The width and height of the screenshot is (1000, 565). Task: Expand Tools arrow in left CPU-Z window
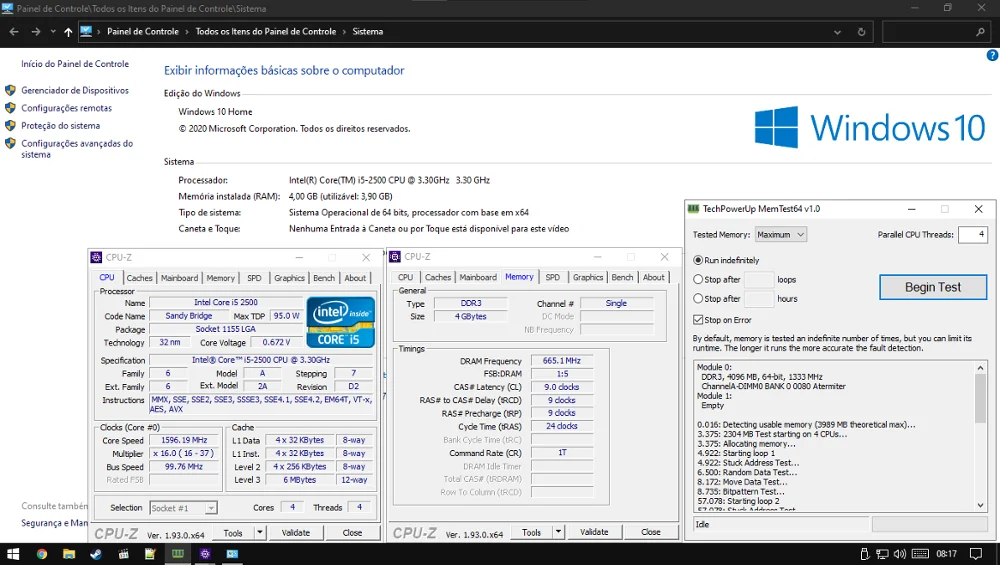point(260,532)
